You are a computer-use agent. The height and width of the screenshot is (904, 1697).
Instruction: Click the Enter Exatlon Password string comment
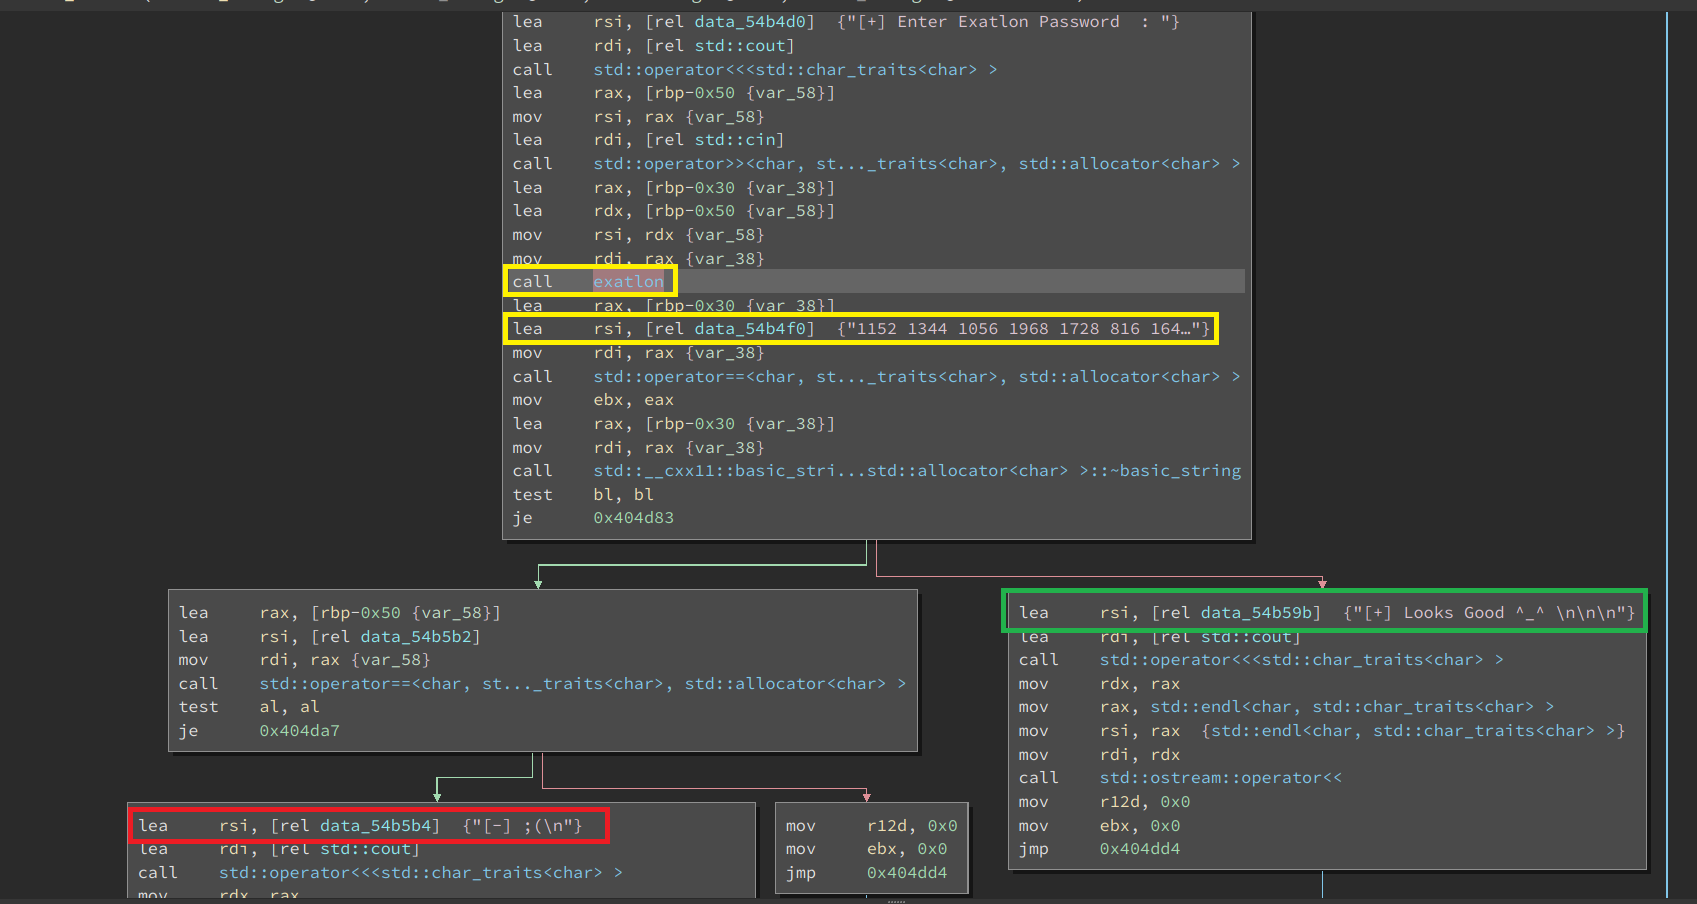1010,21
